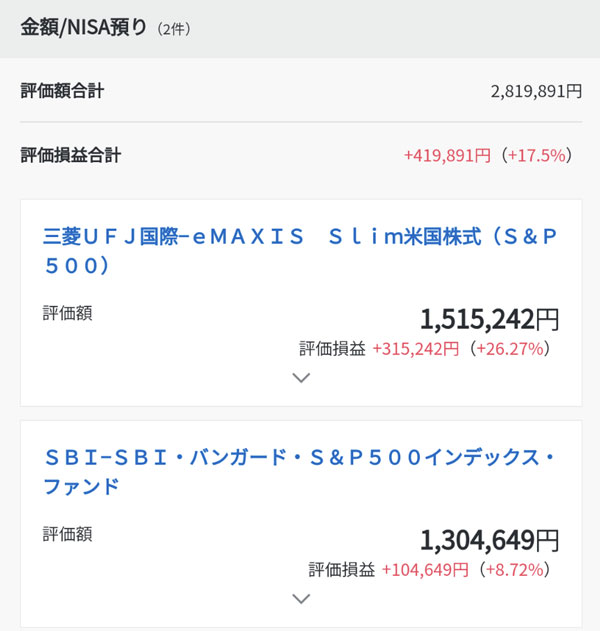Select the total gain +419,891円 value
The height and width of the screenshot is (631, 600).
[x=447, y=155]
